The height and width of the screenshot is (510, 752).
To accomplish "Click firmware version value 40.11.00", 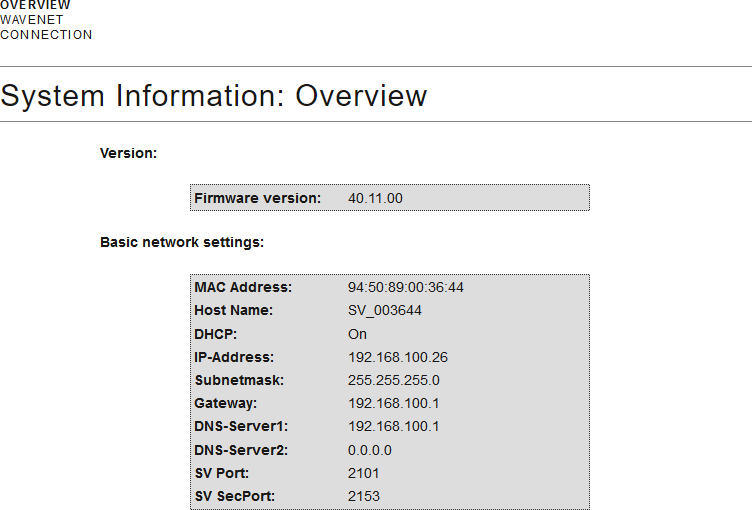I will pyautogui.click(x=375, y=198).
